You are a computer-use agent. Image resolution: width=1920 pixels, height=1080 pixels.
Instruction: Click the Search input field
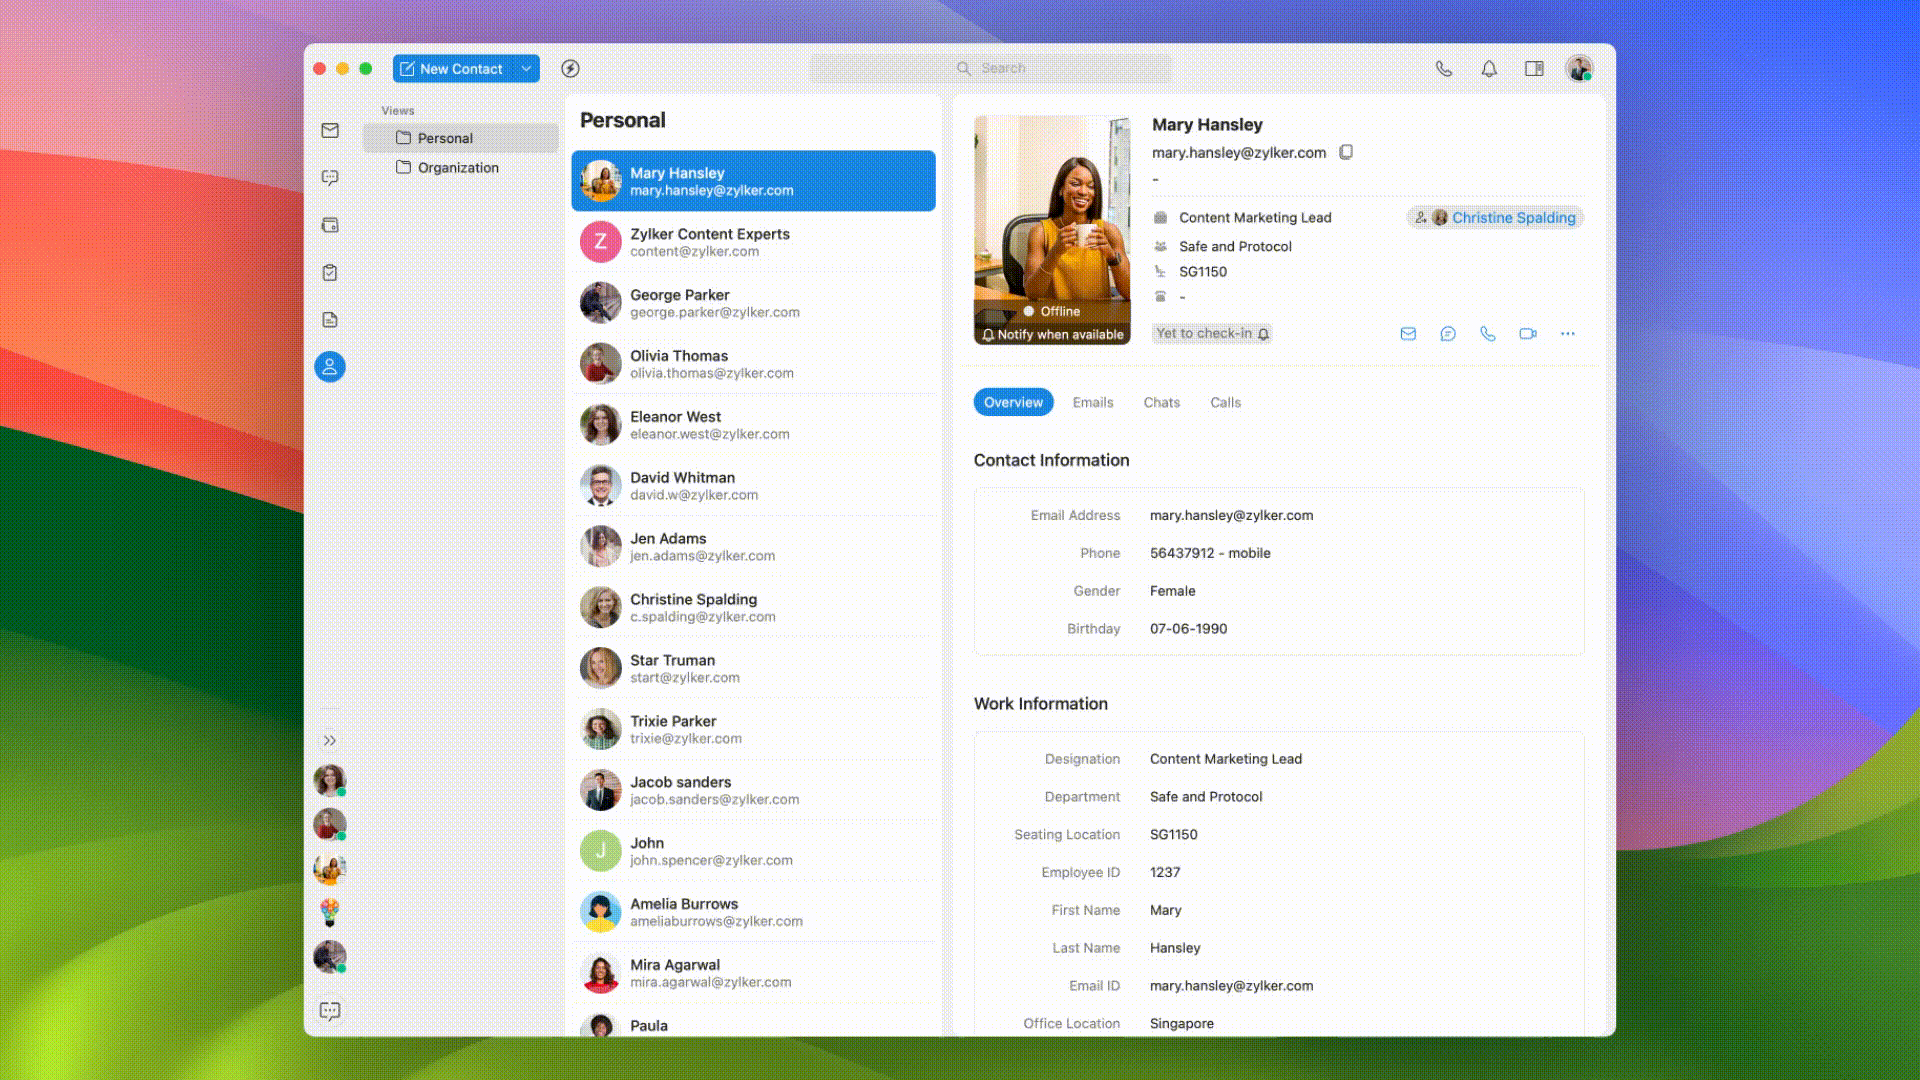point(1002,69)
